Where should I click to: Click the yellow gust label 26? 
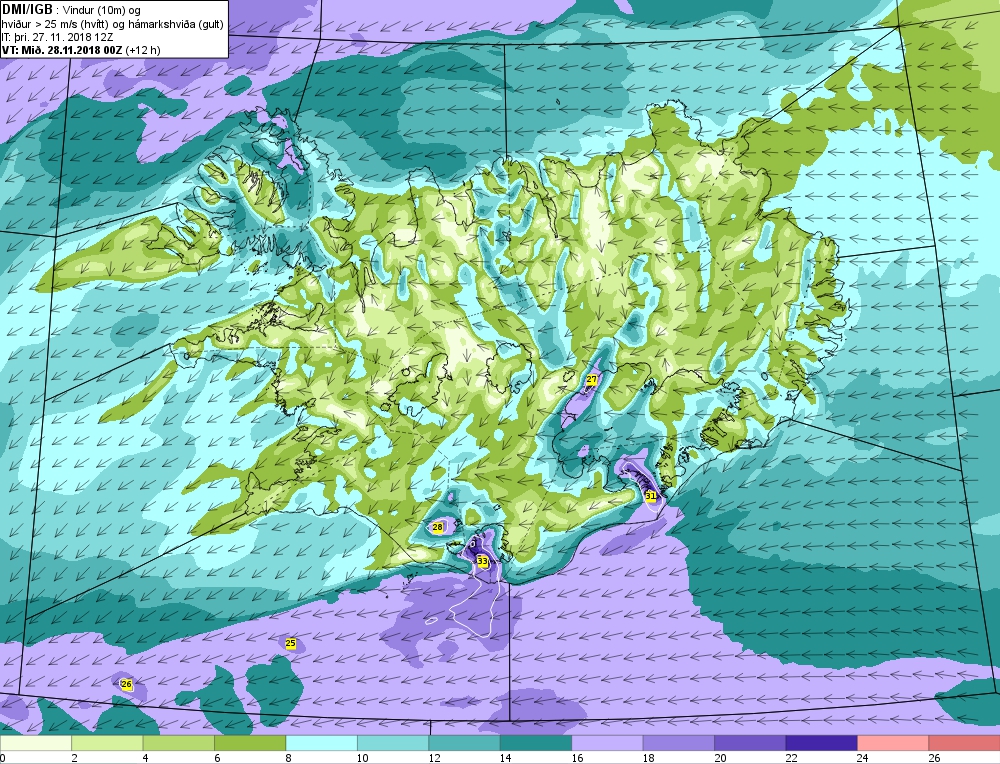click(x=127, y=684)
